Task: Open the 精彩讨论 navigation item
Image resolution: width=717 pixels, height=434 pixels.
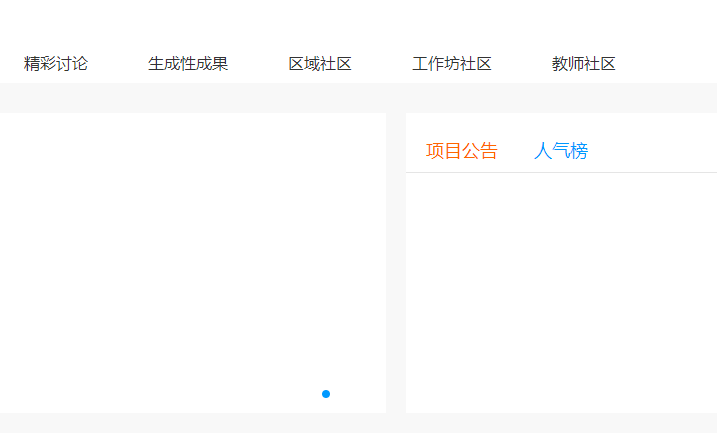Action: 56,64
